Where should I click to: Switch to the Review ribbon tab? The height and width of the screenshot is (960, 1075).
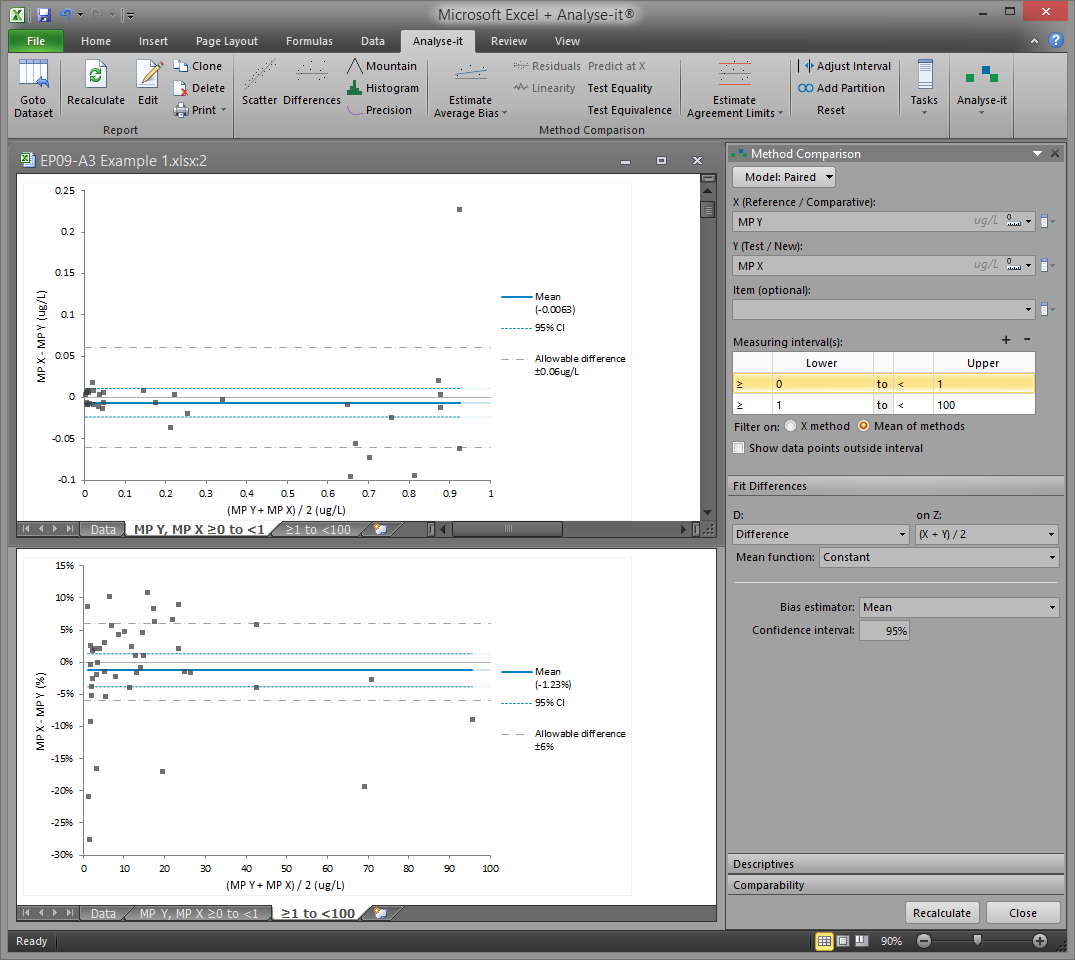pos(509,41)
